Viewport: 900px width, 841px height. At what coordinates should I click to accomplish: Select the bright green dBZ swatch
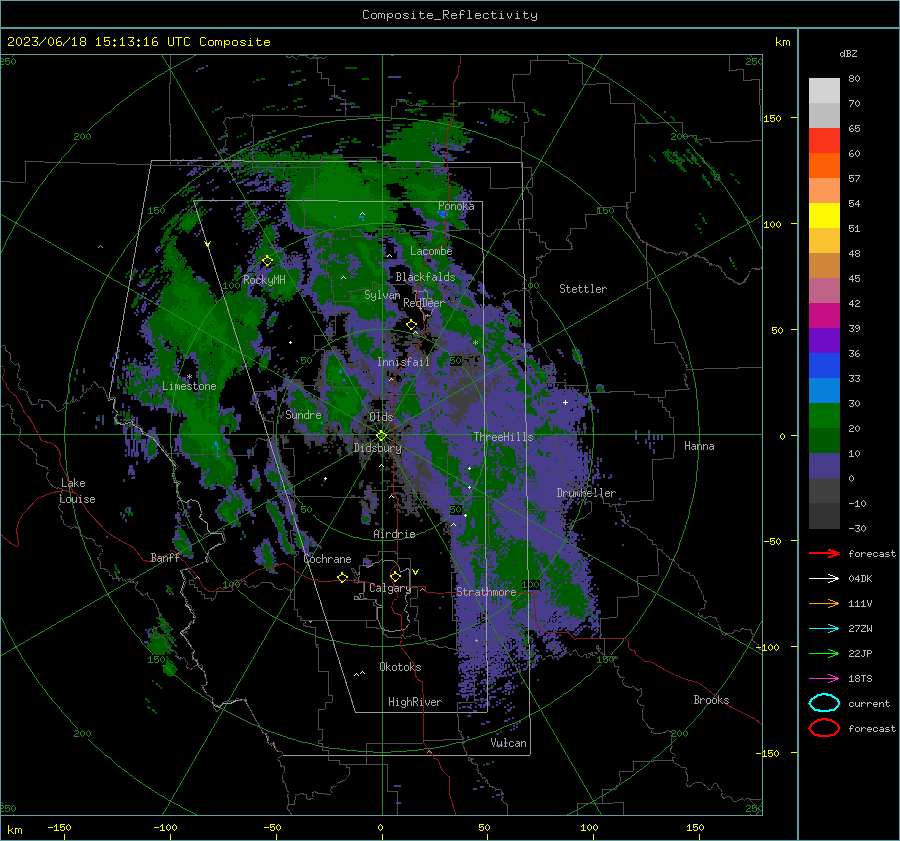click(x=824, y=415)
